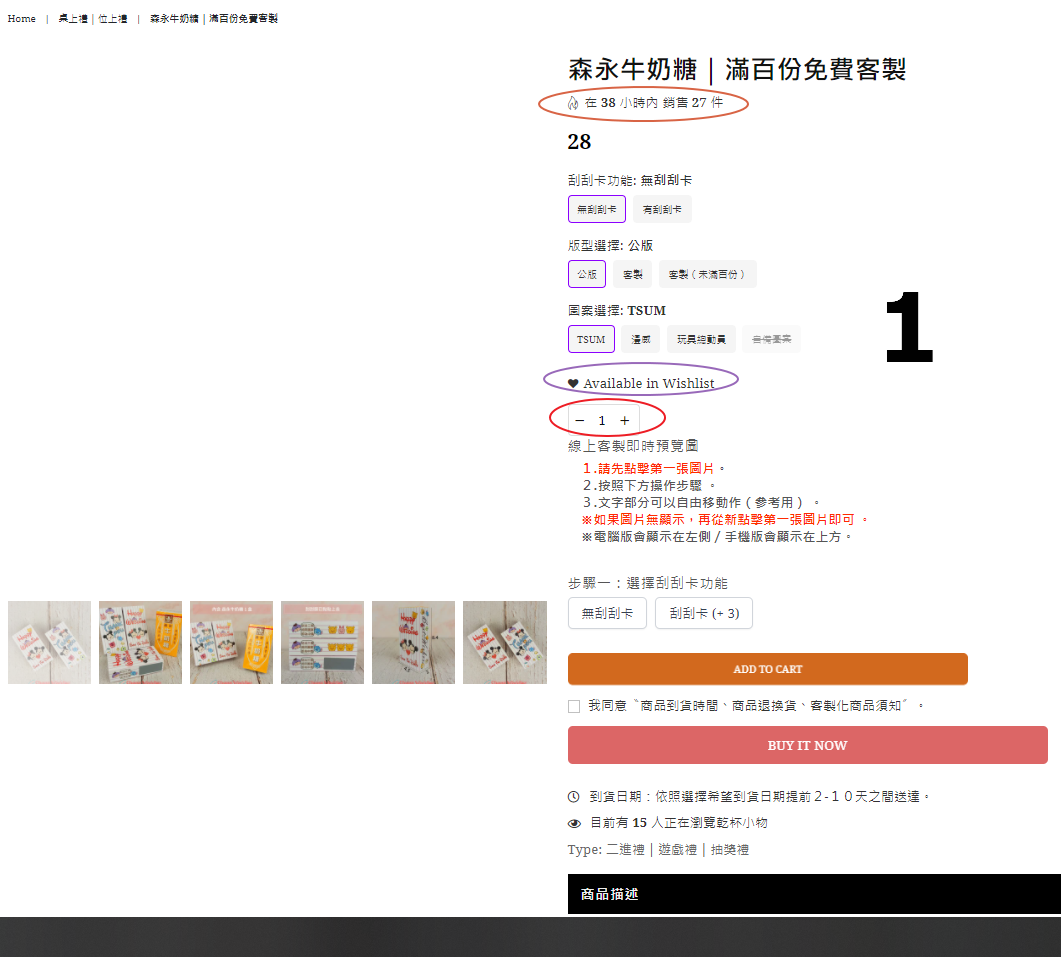
Task: Choose the 客製 layout option
Action: coord(632,274)
